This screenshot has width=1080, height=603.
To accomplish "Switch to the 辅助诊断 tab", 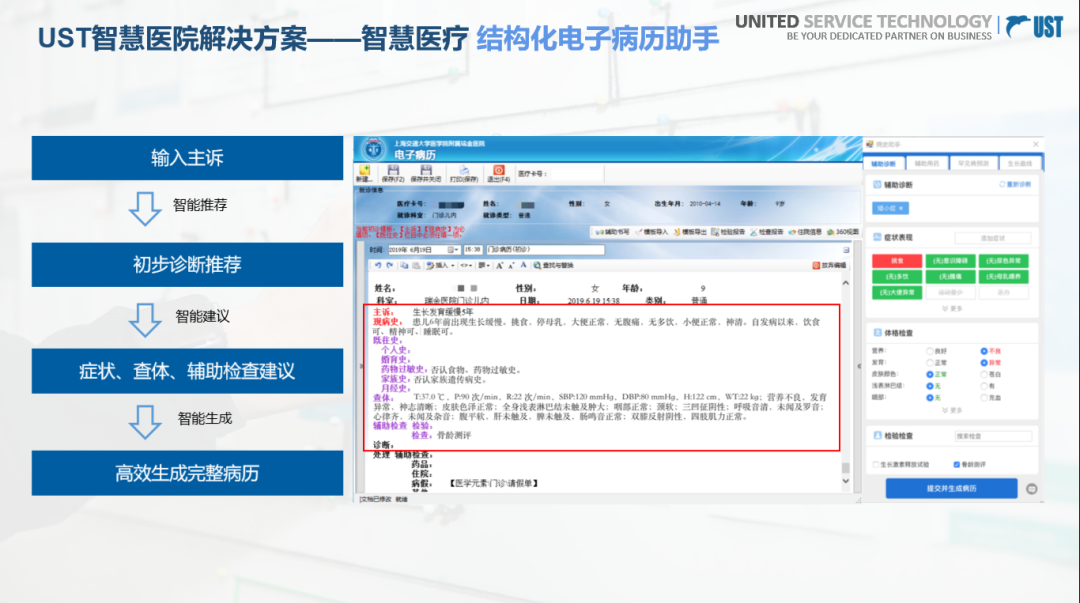I will click(884, 163).
